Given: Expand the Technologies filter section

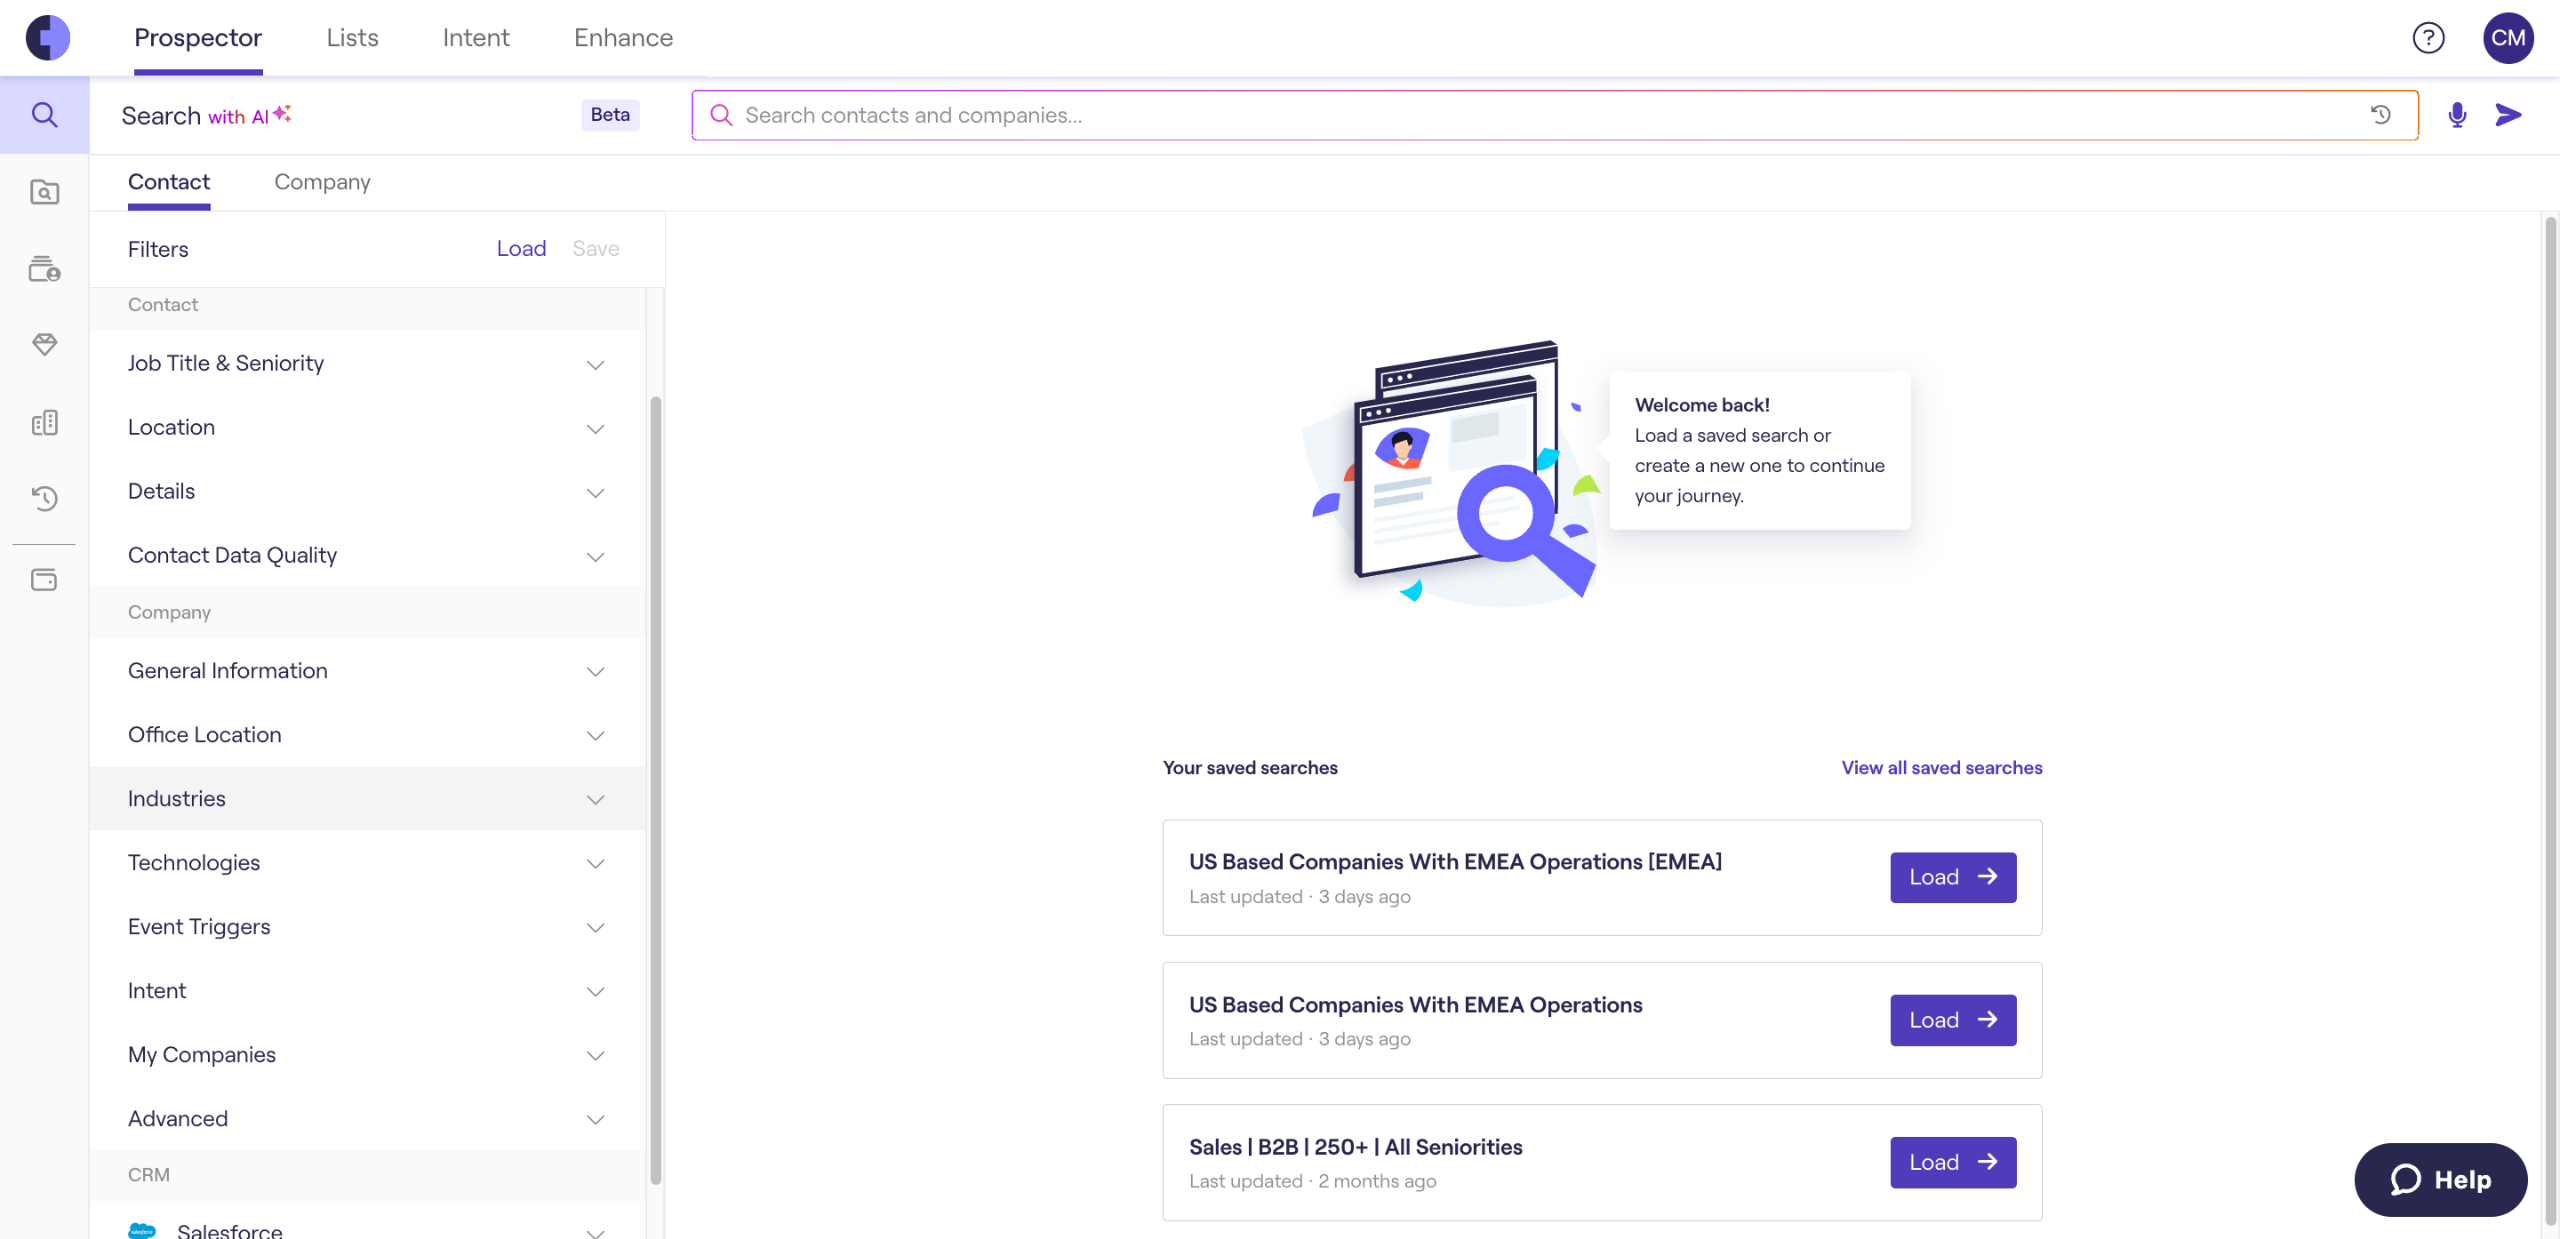Looking at the screenshot, I should click(x=366, y=863).
